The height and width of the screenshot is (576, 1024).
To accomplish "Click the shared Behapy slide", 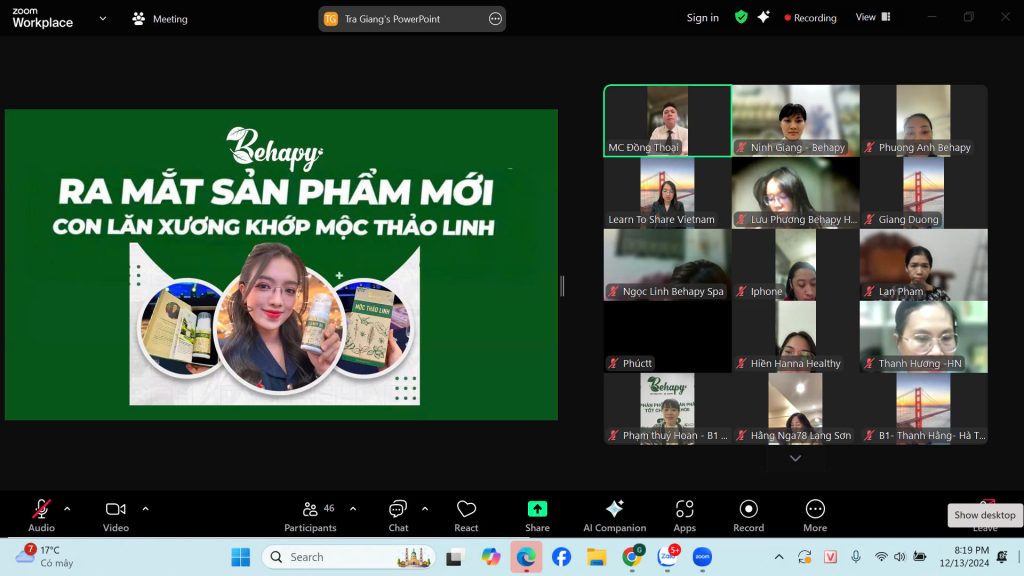I will coord(281,264).
